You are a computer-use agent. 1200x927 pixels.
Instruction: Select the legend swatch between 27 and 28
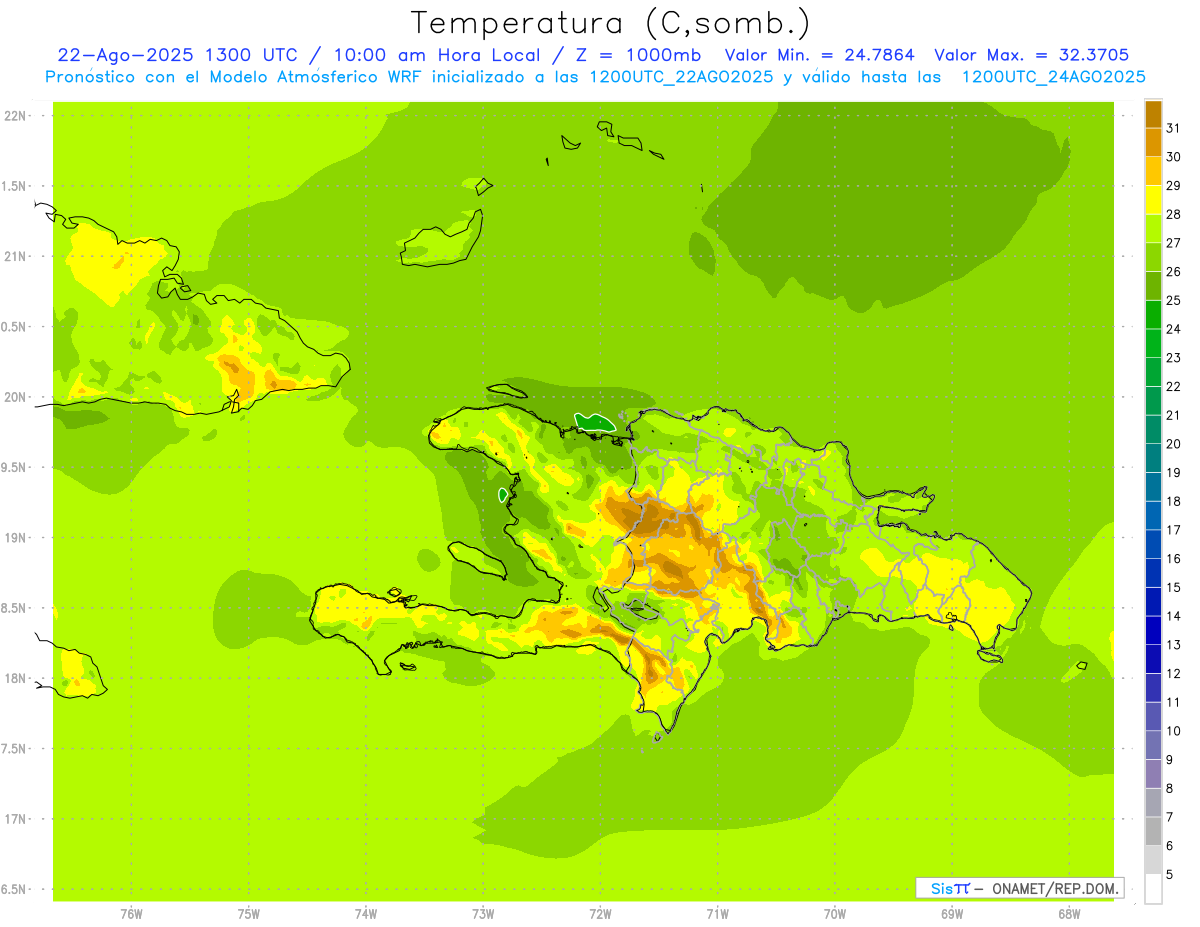pyautogui.click(x=1153, y=229)
